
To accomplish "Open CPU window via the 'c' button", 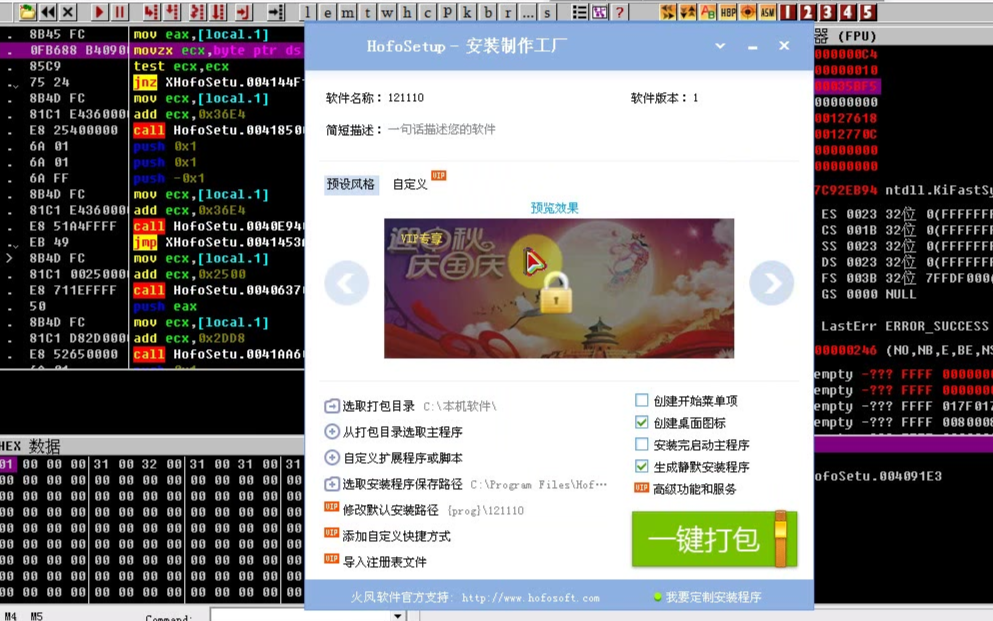I will coord(427,11).
